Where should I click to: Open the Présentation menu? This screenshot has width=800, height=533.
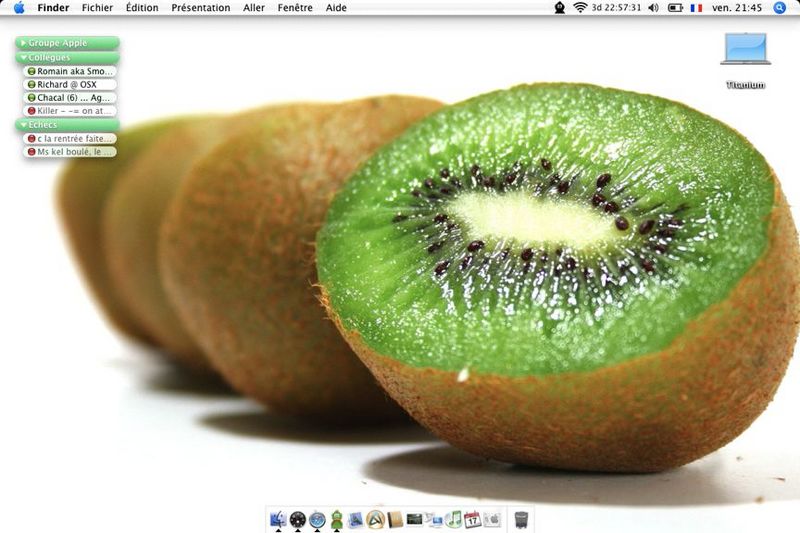pyautogui.click(x=201, y=8)
